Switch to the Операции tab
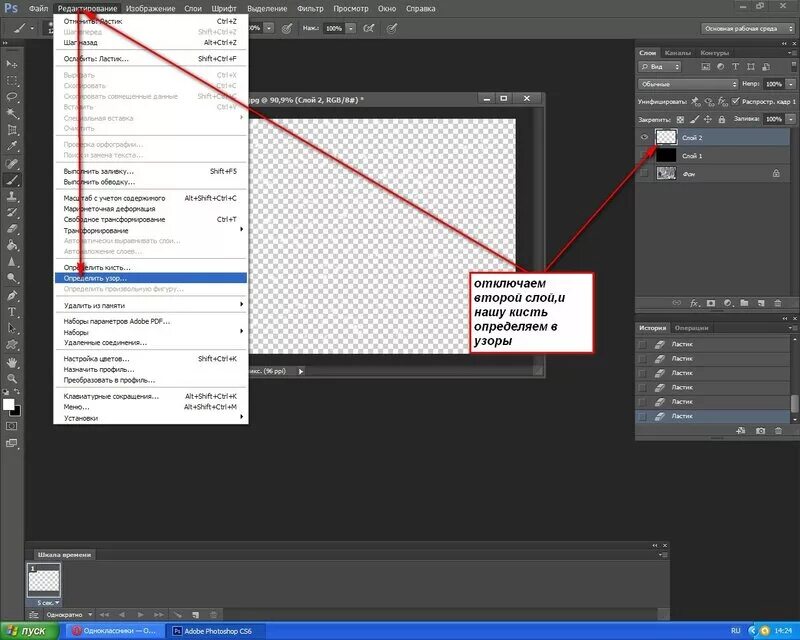This screenshot has height=640, width=800. pyautogui.click(x=691, y=328)
